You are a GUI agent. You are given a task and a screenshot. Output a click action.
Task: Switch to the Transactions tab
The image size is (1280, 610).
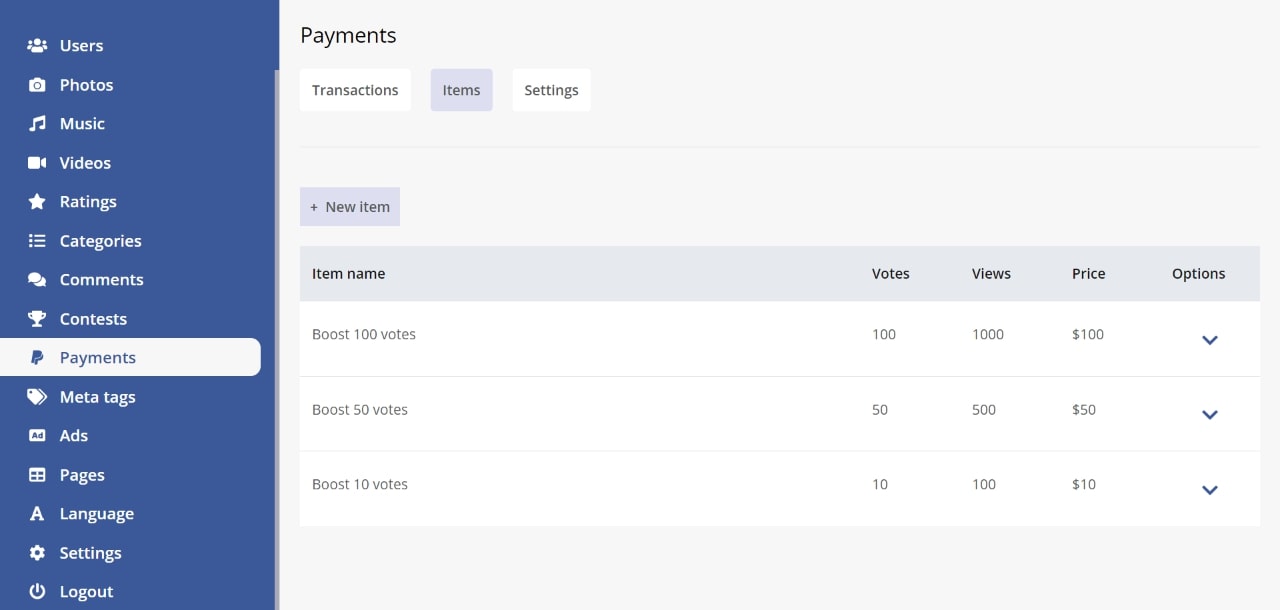(355, 90)
